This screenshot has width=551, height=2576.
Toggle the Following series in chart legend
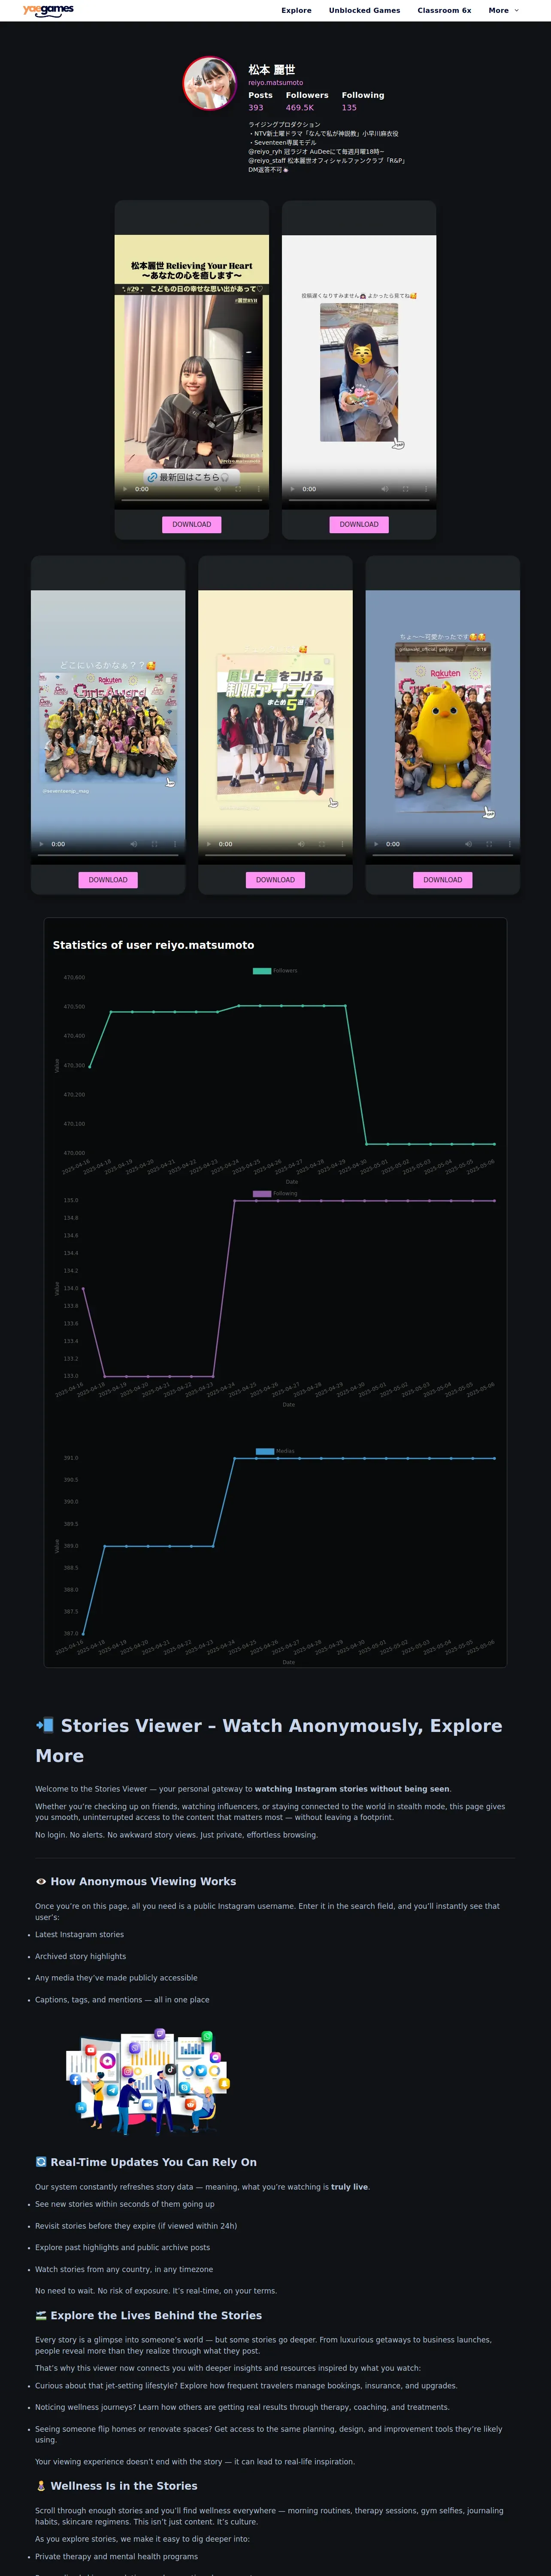pyautogui.click(x=275, y=1193)
